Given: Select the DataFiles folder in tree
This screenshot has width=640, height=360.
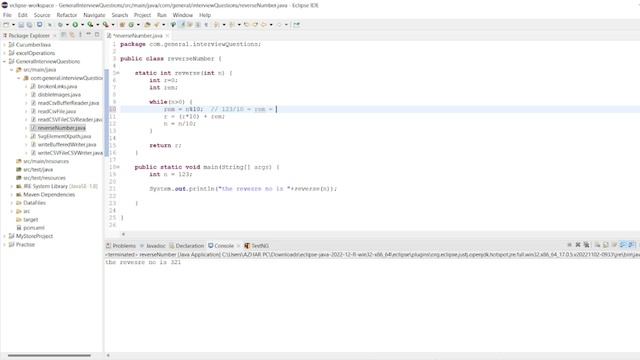Looking at the screenshot, I should tap(31, 203).
